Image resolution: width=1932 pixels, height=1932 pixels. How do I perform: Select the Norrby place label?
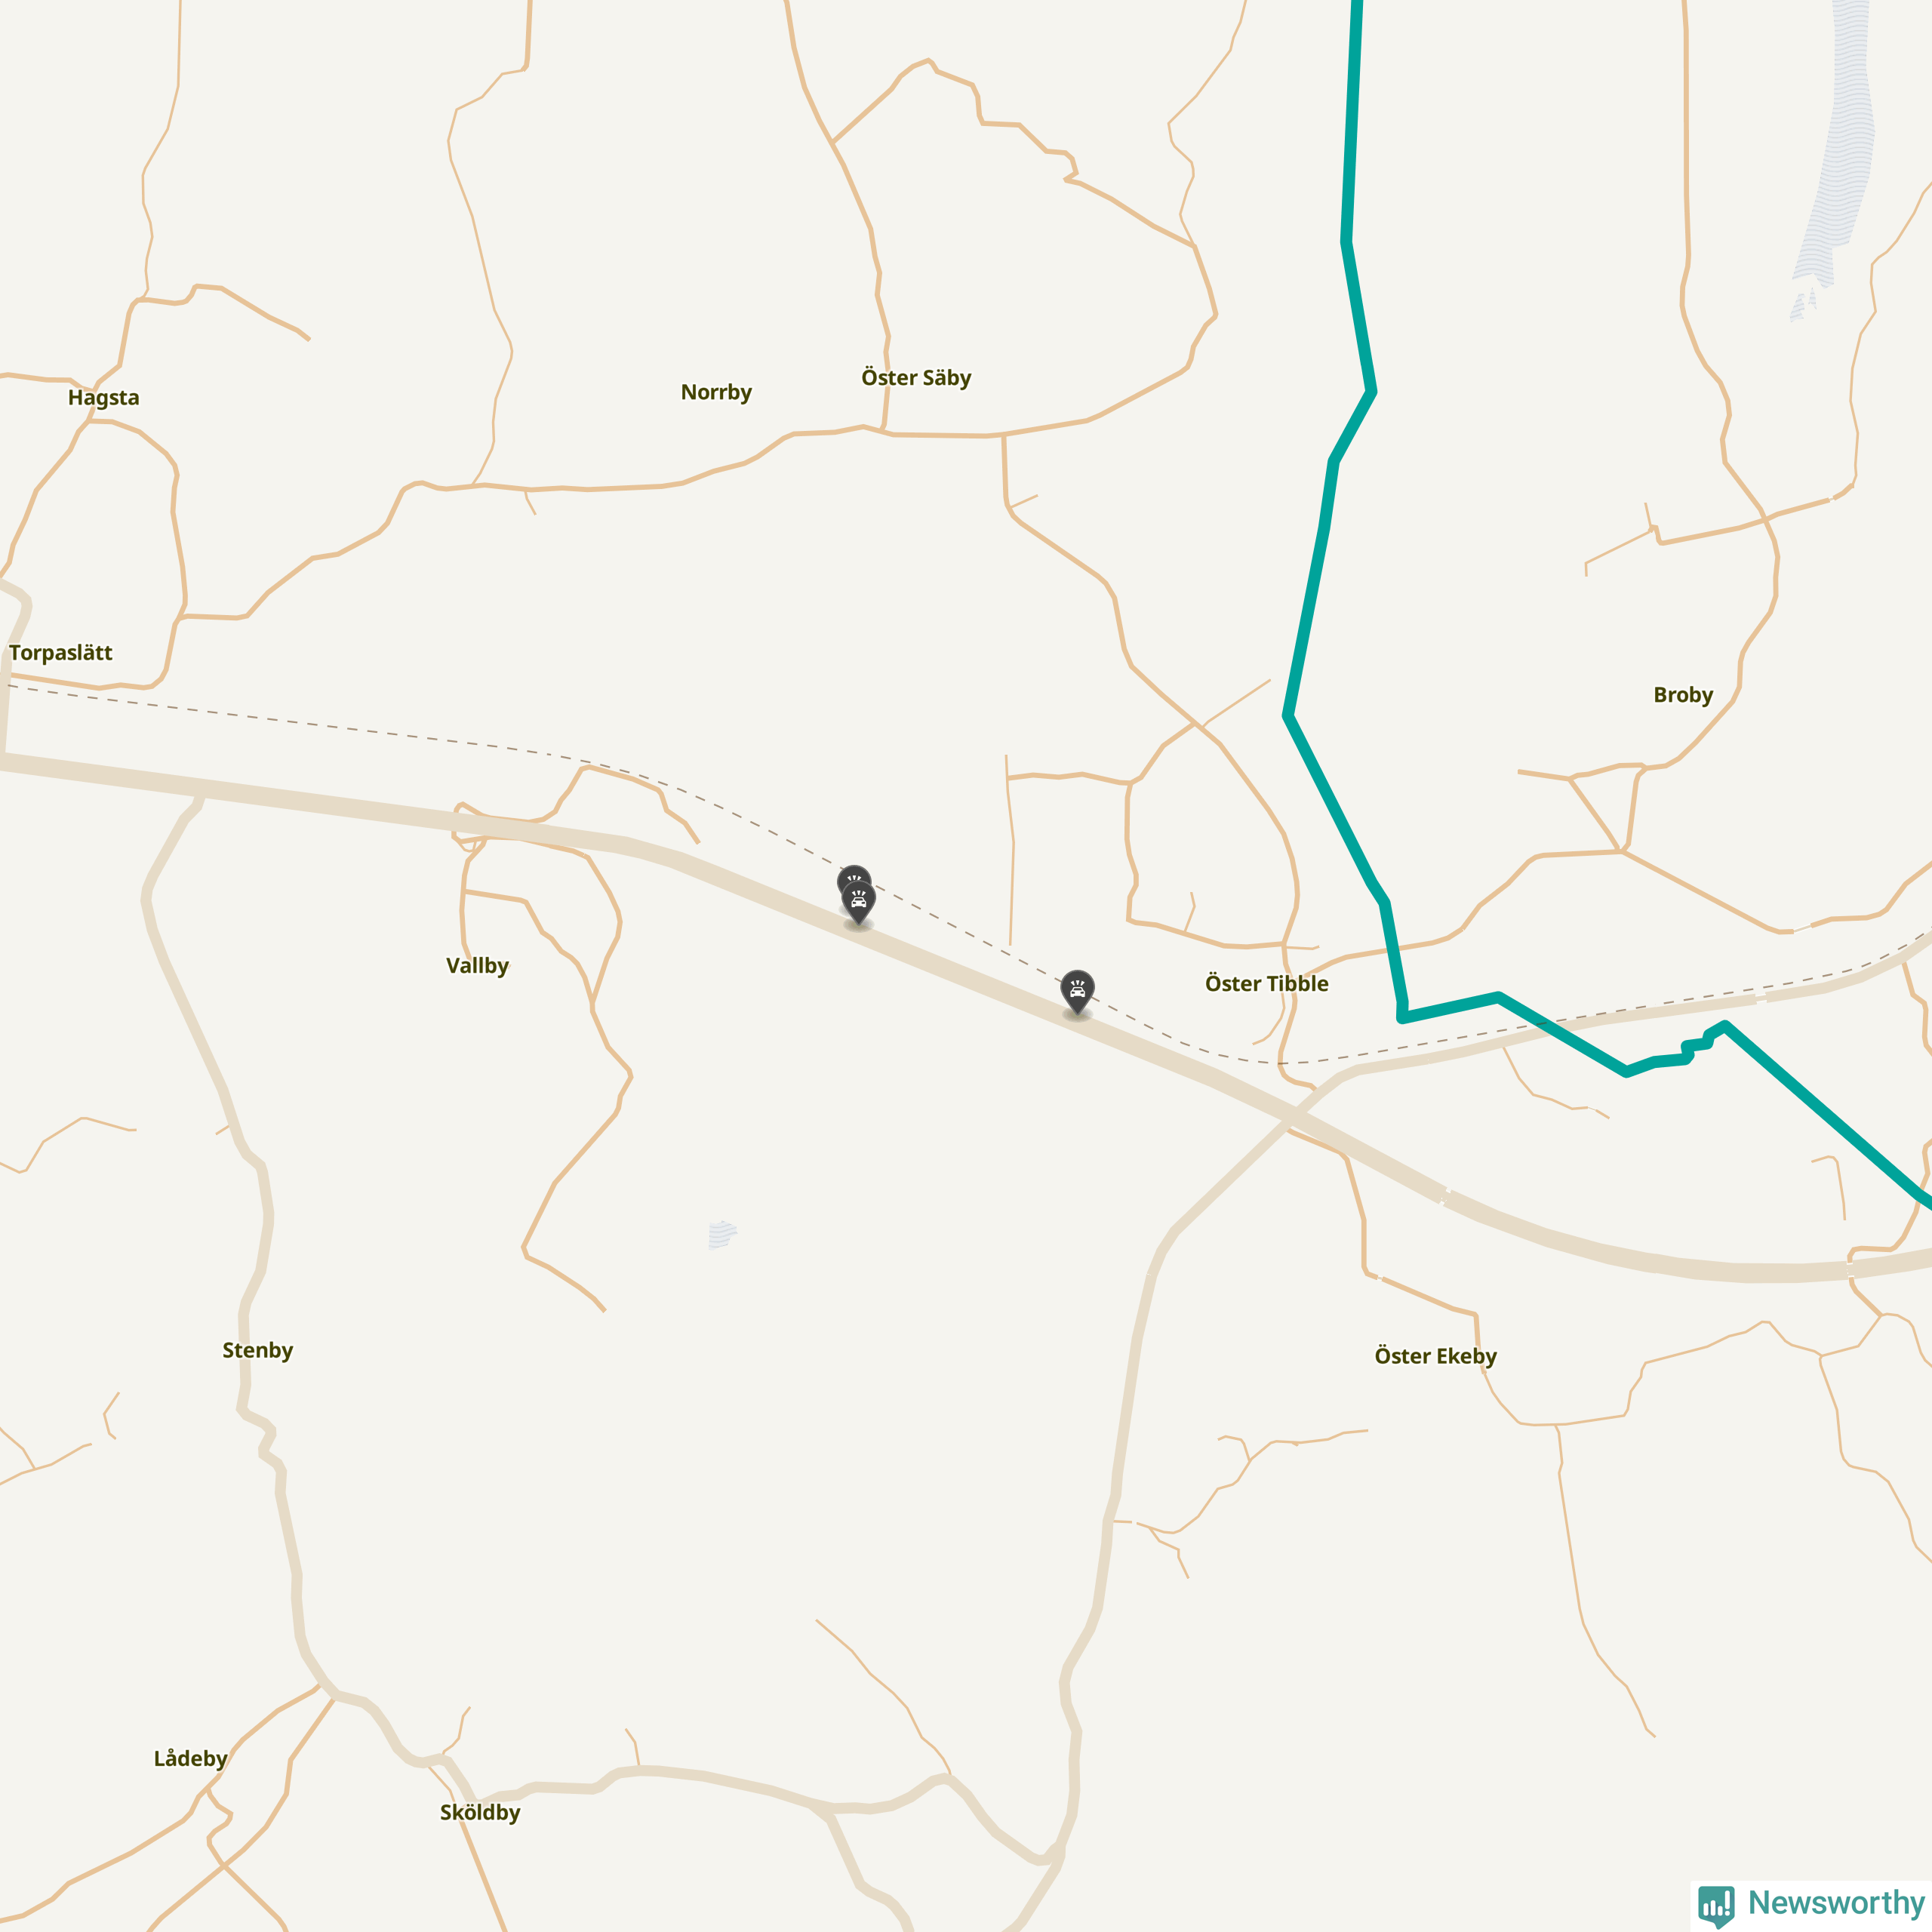pos(716,392)
